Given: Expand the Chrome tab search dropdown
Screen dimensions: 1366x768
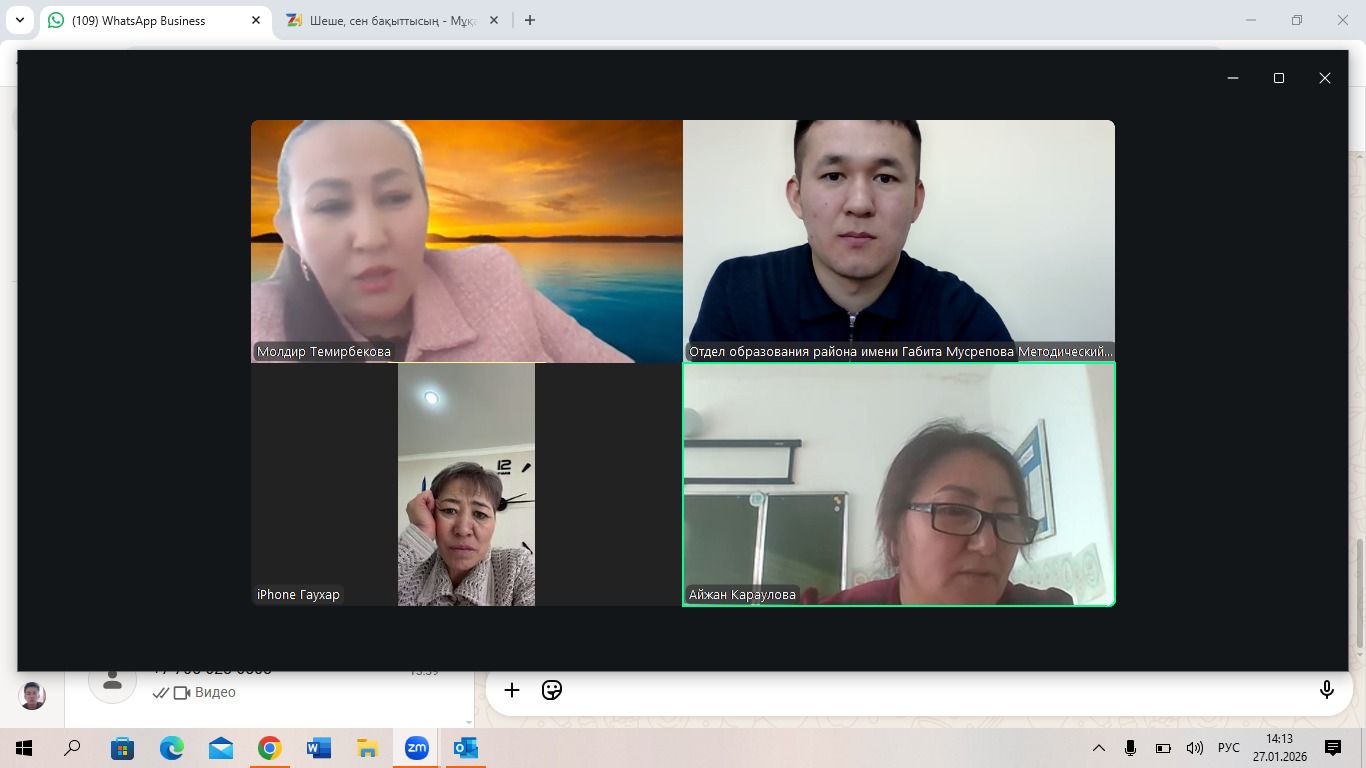Looking at the screenshot, I should [x=19, y=20].
